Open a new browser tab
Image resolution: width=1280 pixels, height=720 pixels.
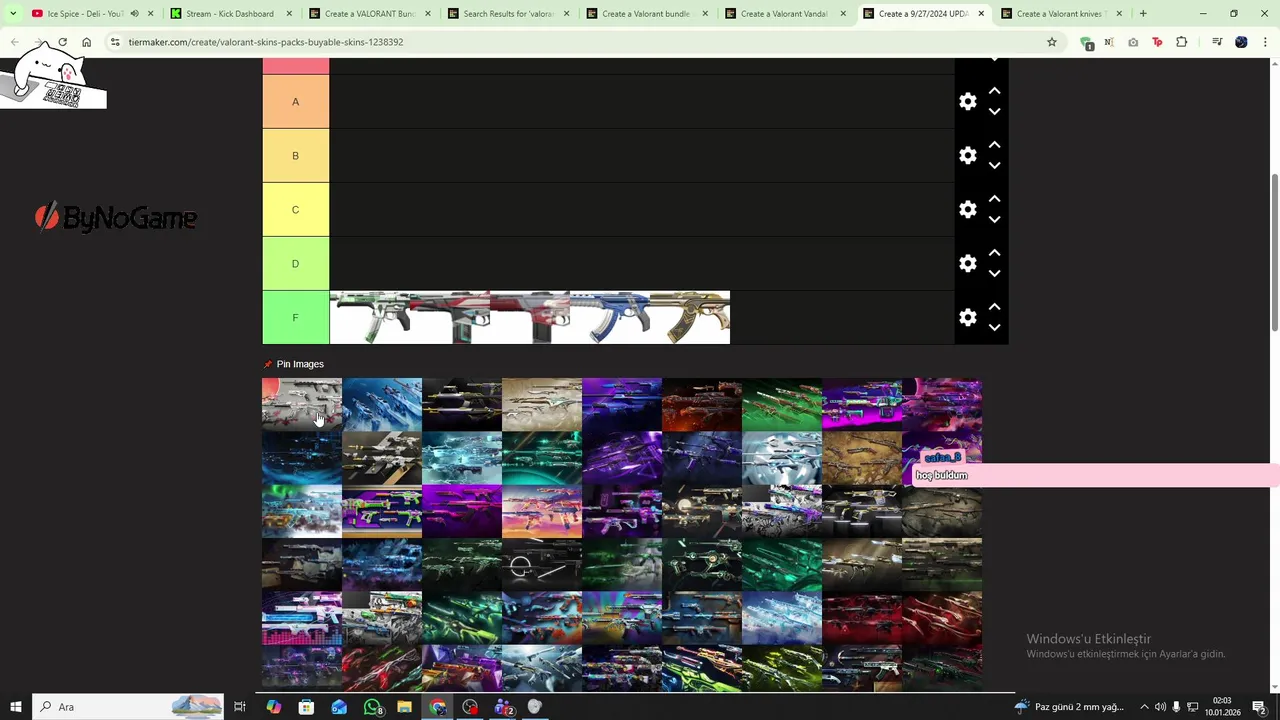pos(1143,14)
